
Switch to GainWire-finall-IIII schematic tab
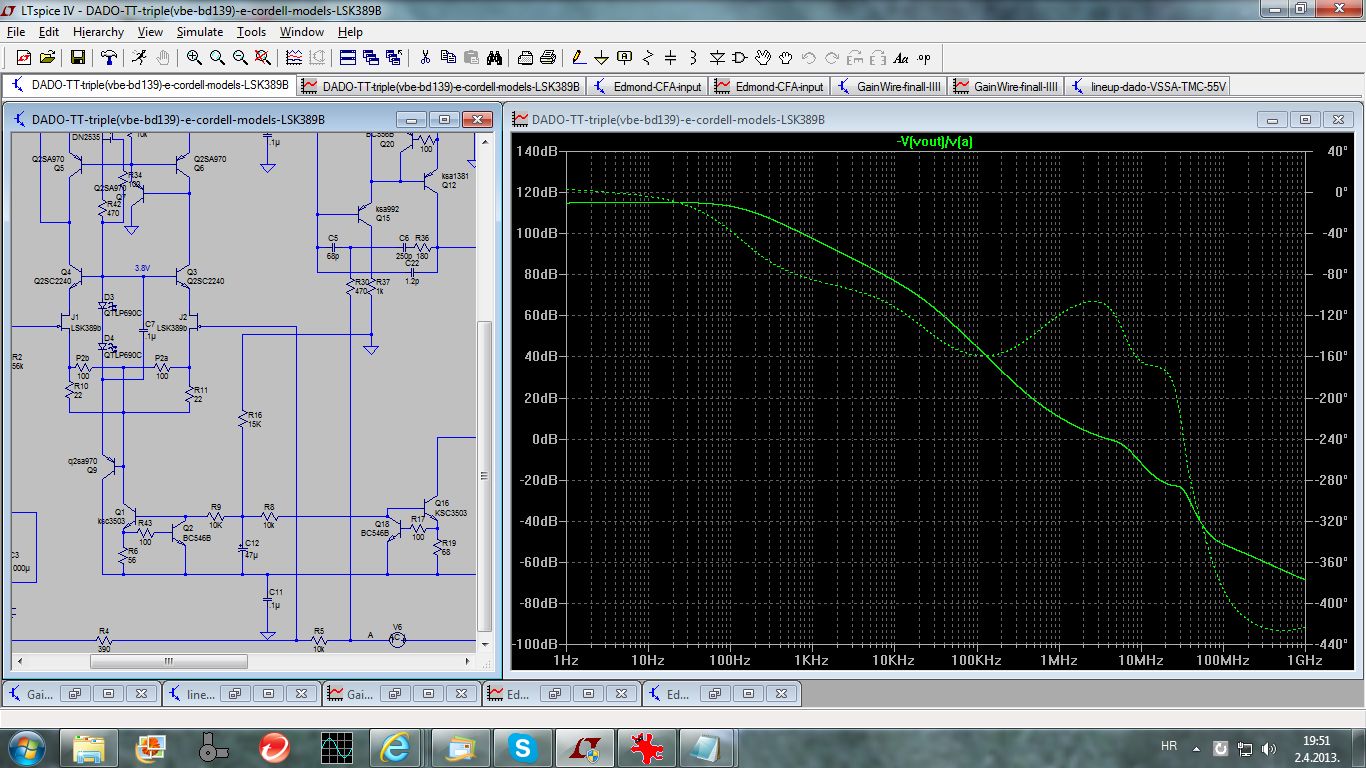click(890, 86)
